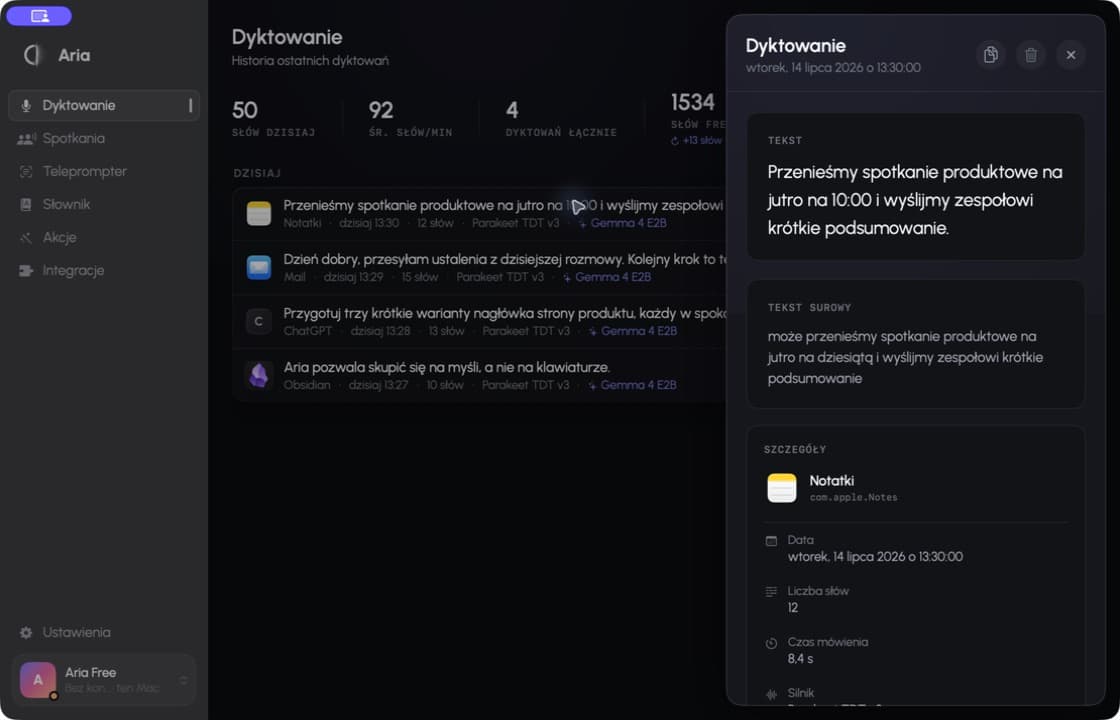Viewport: 1120px width, 720px height.
Task: Click the Notatki app icon in history list
Action: pos(259,214)
